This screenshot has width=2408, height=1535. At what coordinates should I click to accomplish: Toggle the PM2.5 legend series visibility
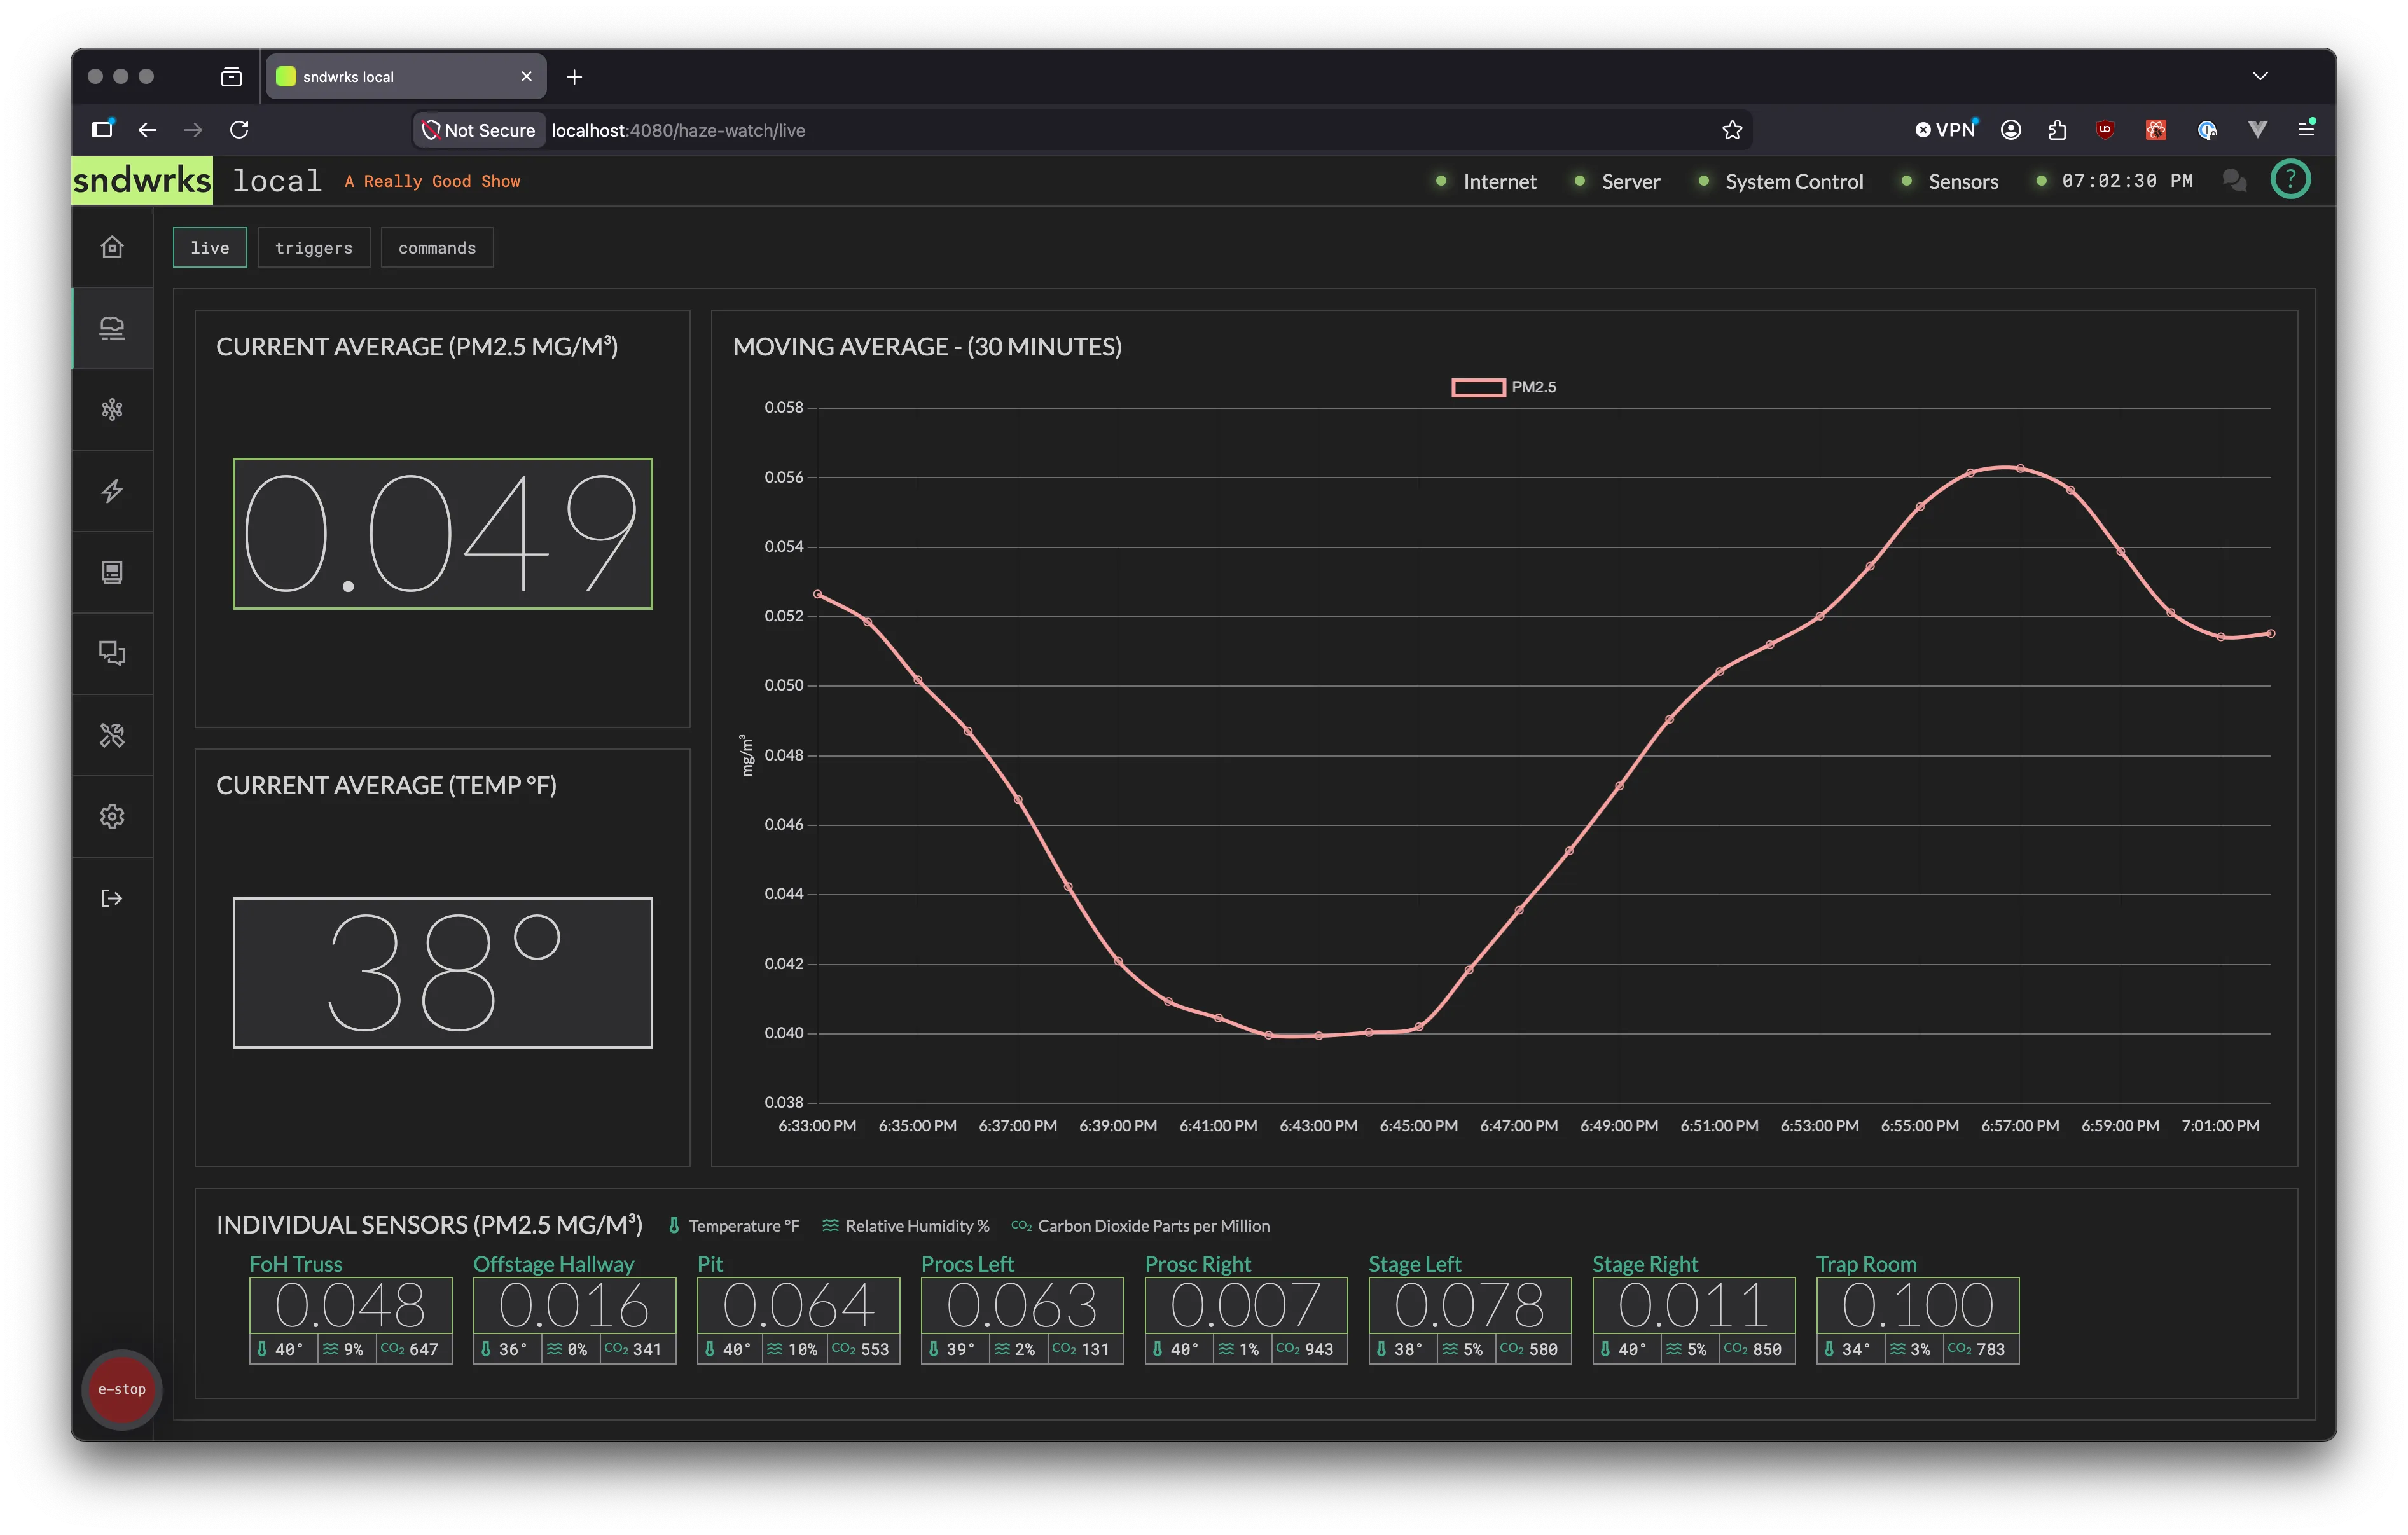(x=1503, y=387)
